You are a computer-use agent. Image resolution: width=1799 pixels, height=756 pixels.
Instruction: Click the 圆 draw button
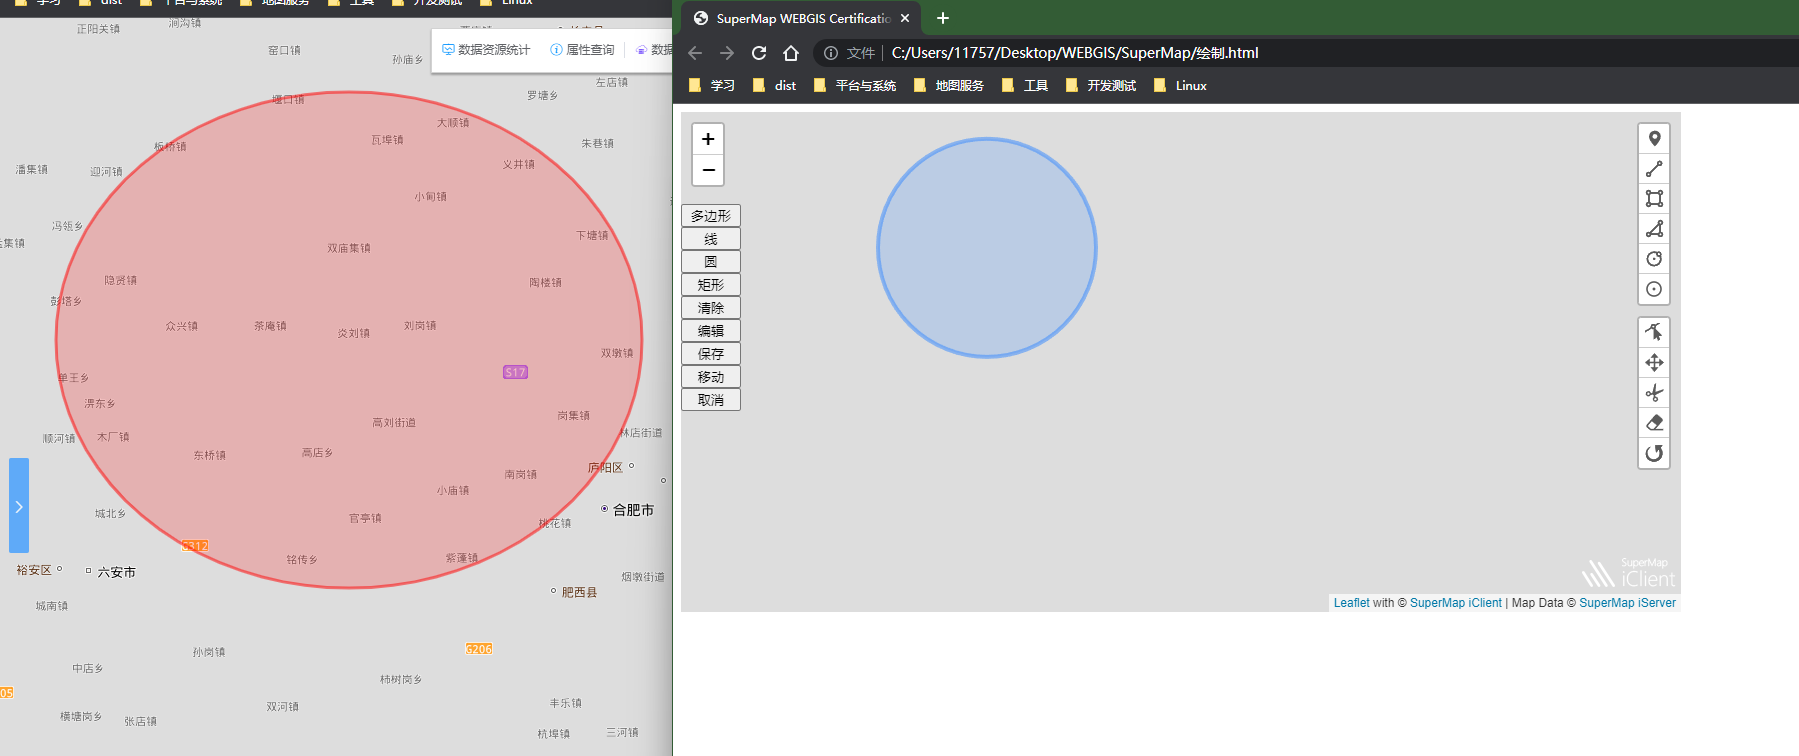tap(711, 262)
